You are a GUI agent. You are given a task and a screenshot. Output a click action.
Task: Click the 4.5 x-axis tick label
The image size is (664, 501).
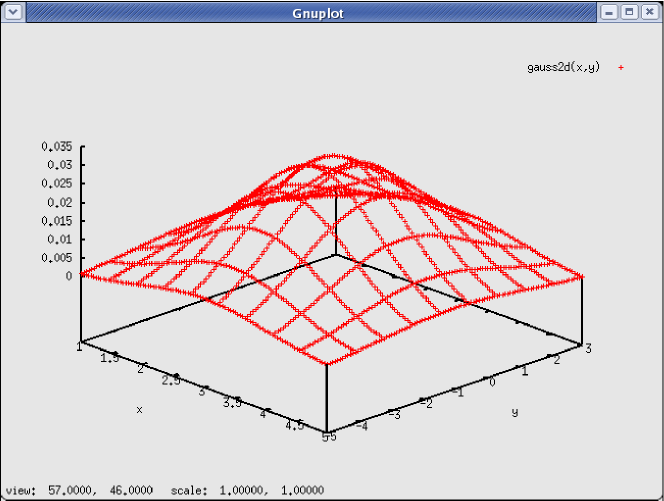pyautogui.click(x=295, y=425)
